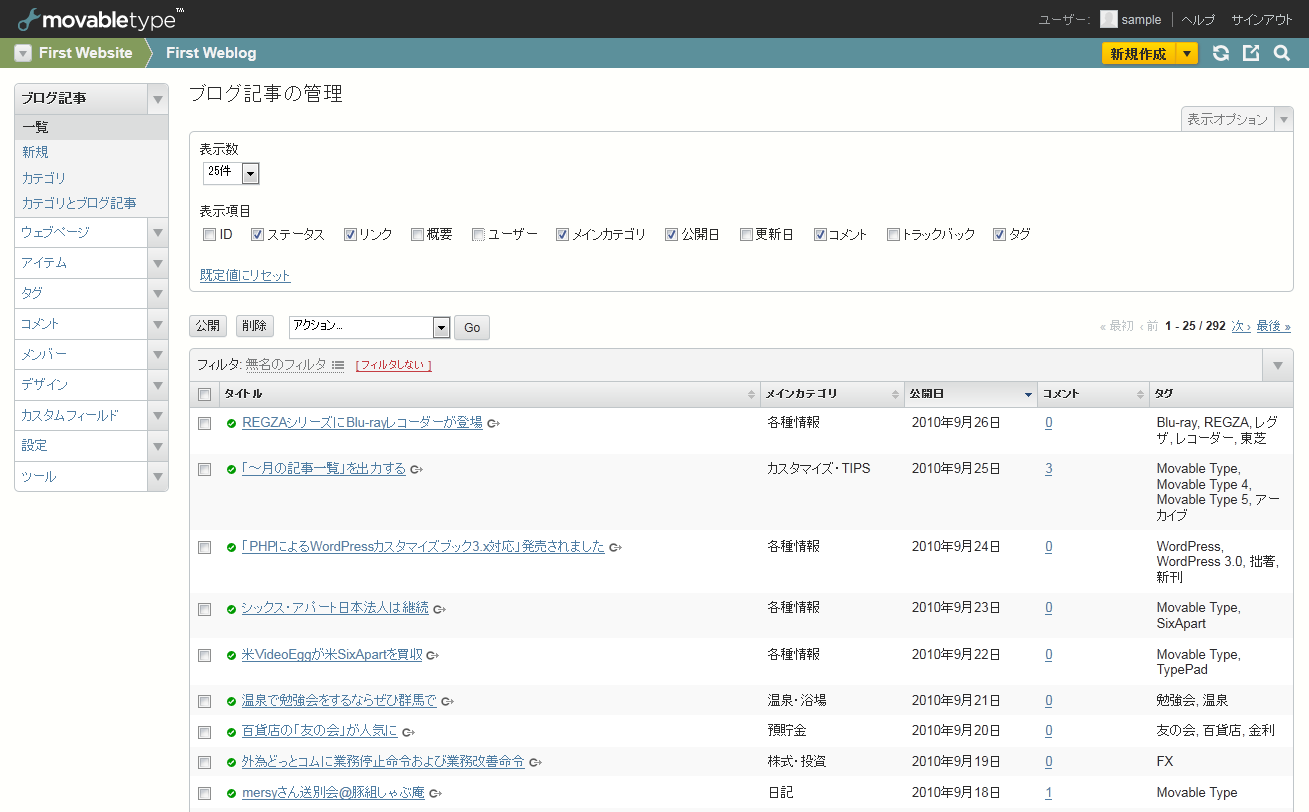Click view-entry icon next to REGZAシリーズ article
Viewport: 1309px width, 812px height.
click(x=494, y=423)
